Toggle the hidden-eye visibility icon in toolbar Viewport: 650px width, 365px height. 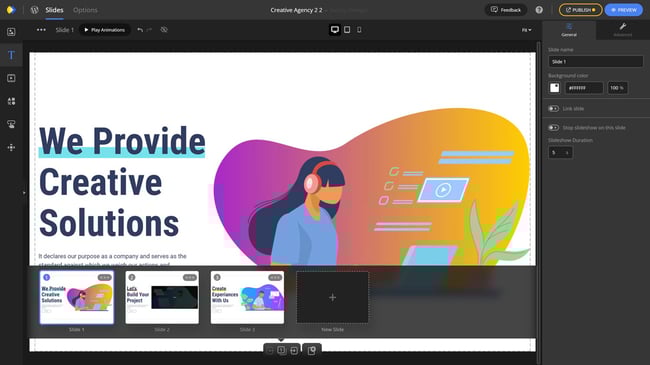[164, 30]
